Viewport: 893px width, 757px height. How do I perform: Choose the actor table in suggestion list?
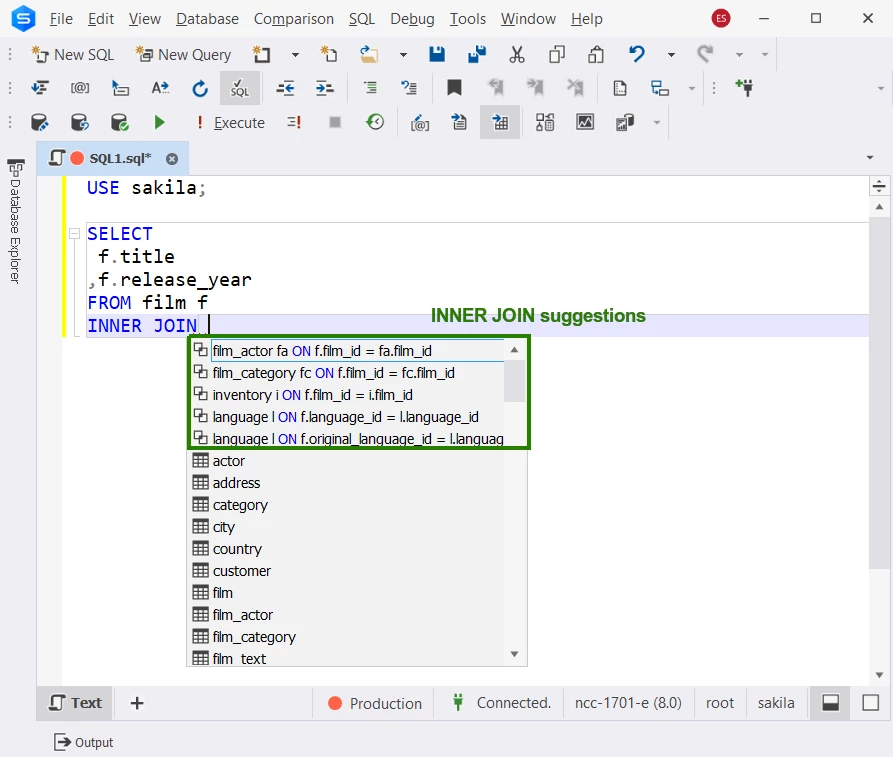coord(346,461)
